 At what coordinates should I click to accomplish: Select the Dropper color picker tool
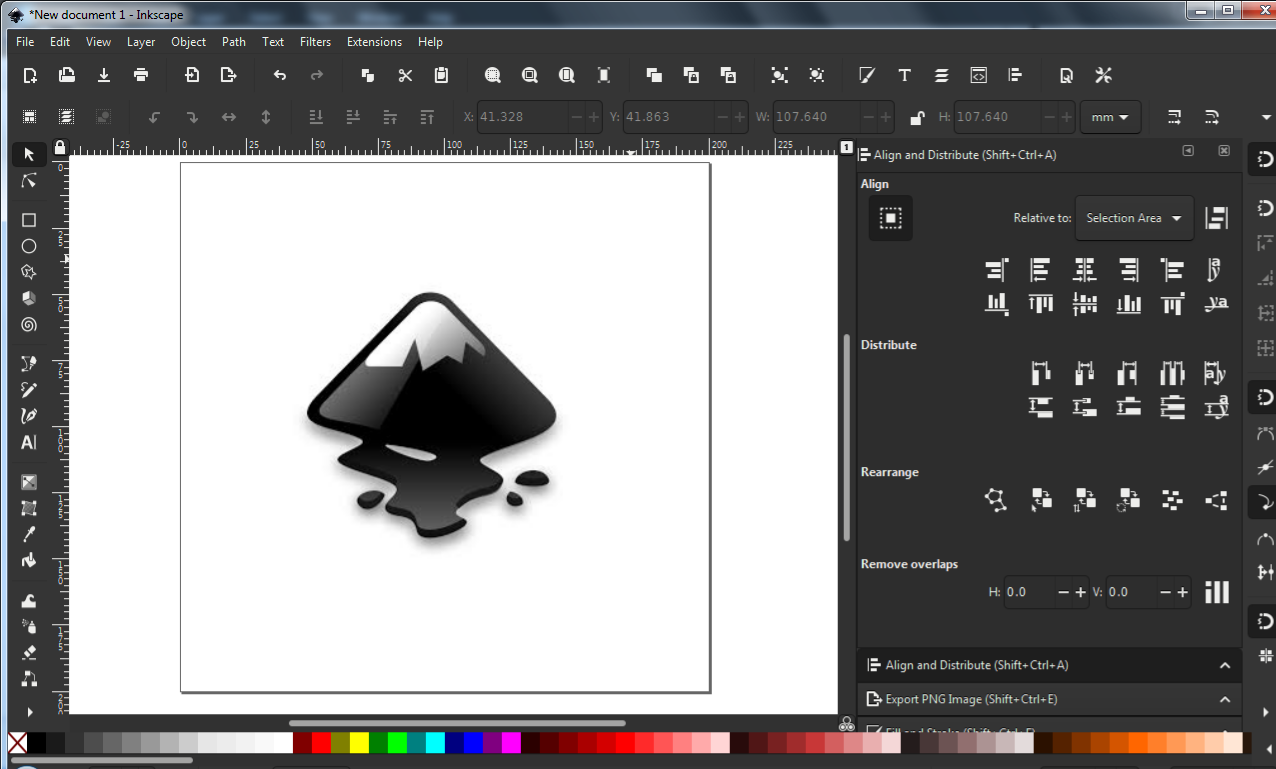click(x=29, y=534)
